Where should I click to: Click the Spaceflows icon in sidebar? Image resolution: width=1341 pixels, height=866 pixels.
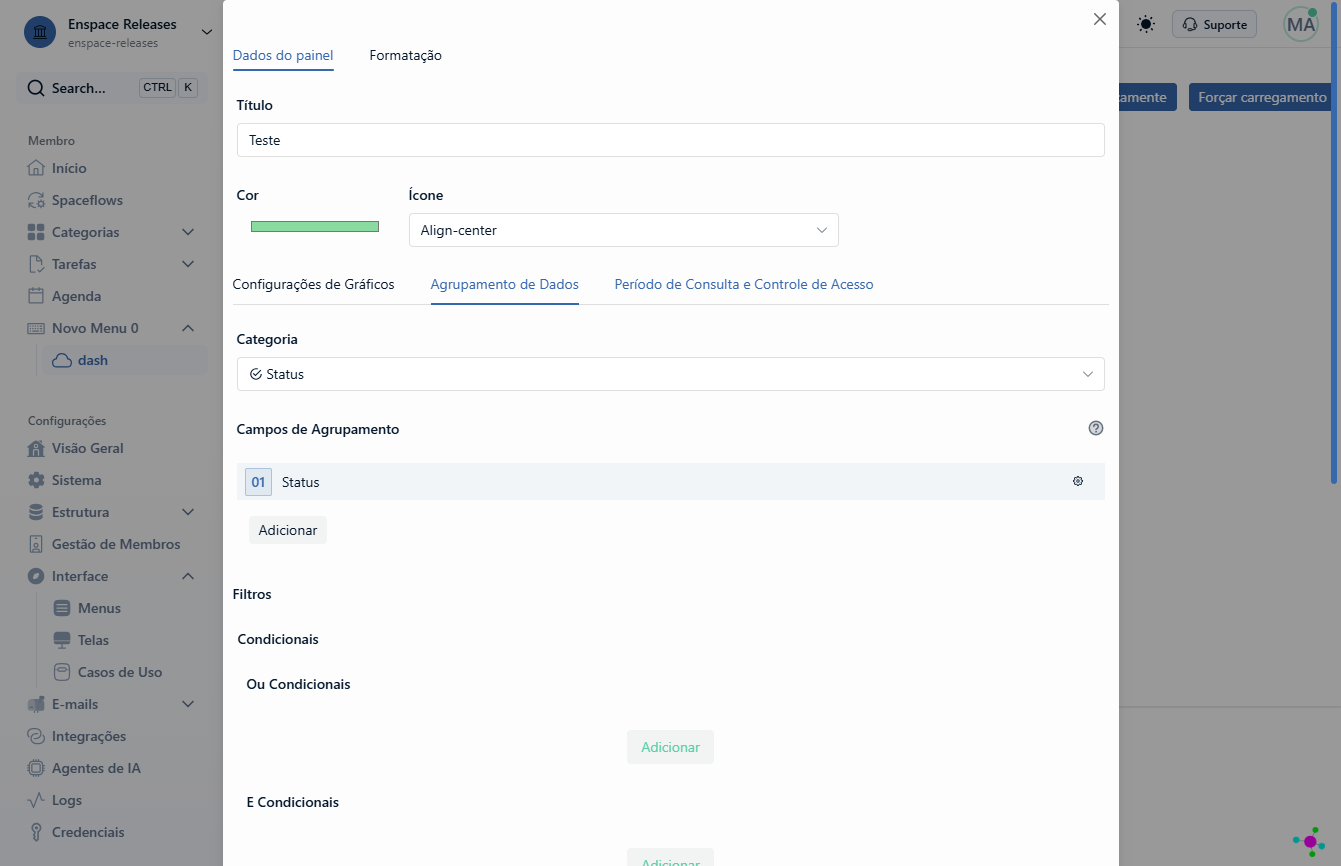tap(36, 200)
